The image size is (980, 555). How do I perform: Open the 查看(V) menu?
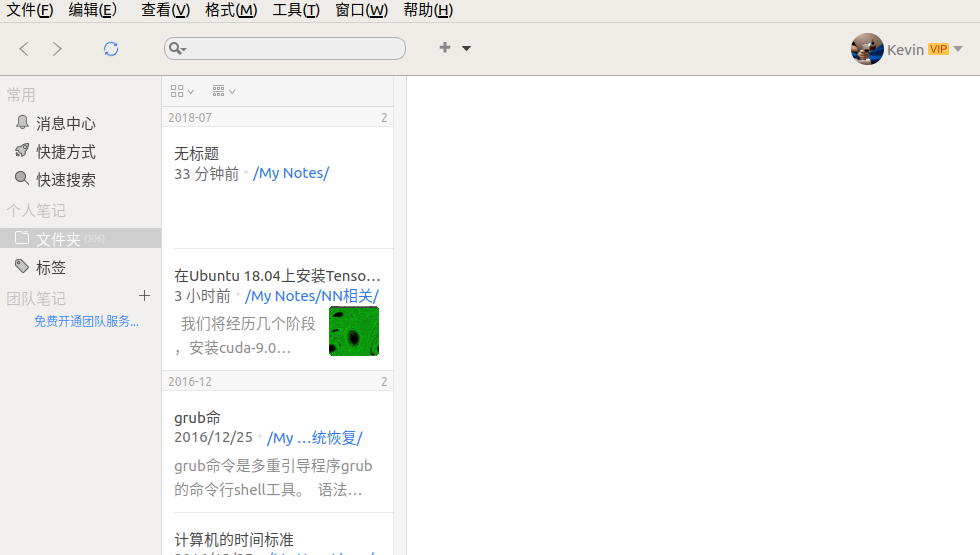pos(166,10)
